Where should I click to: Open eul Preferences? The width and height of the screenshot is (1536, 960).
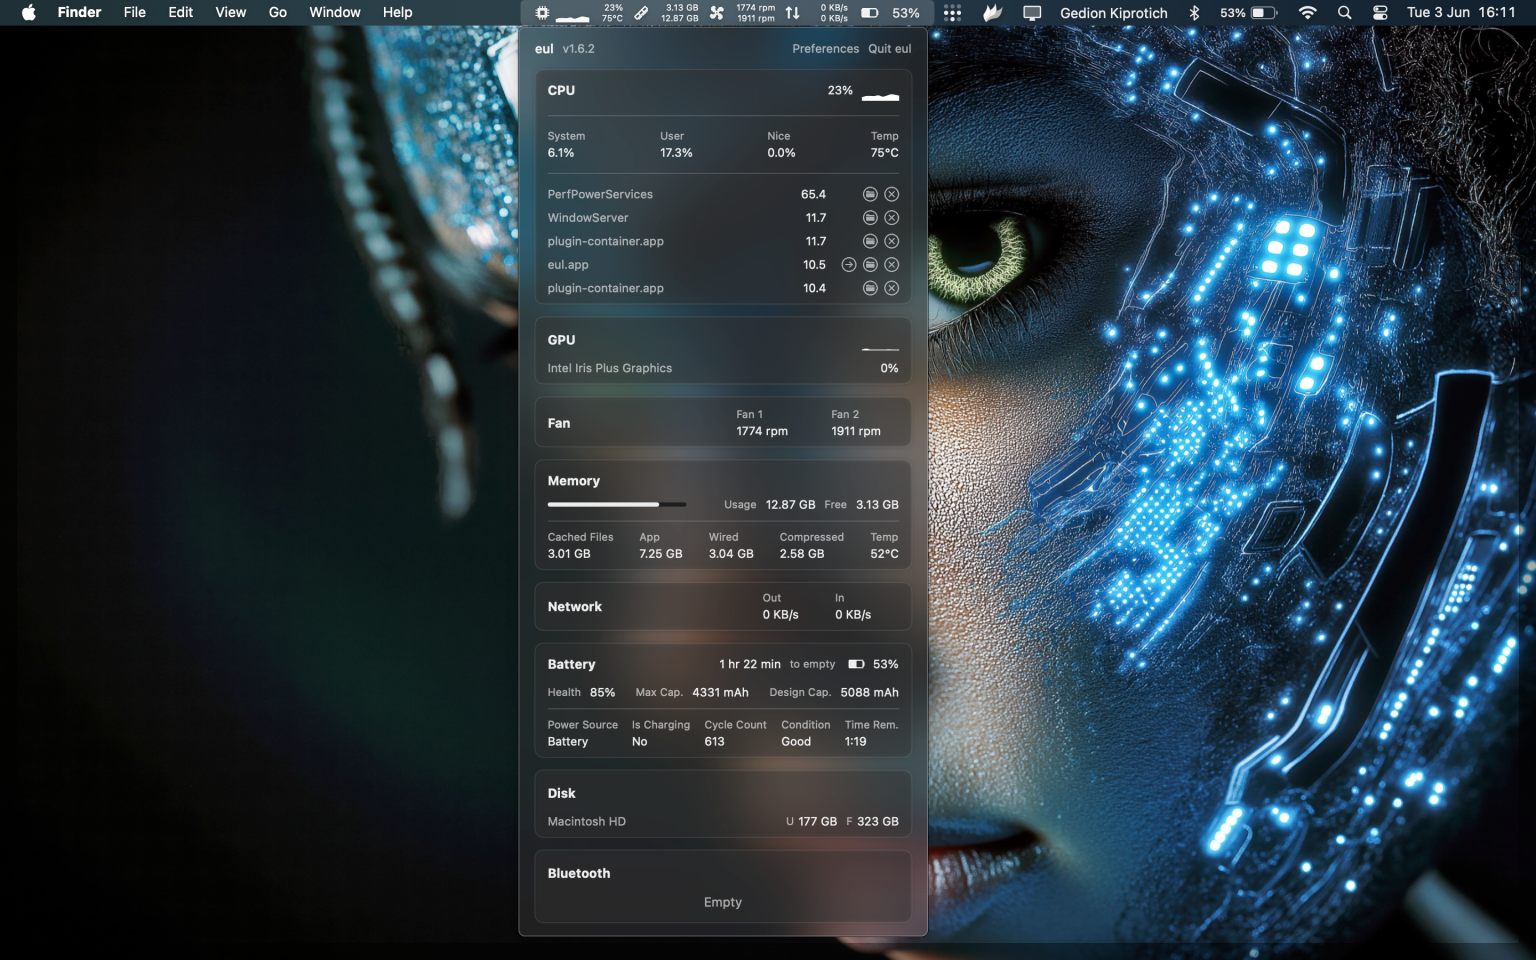825,48
